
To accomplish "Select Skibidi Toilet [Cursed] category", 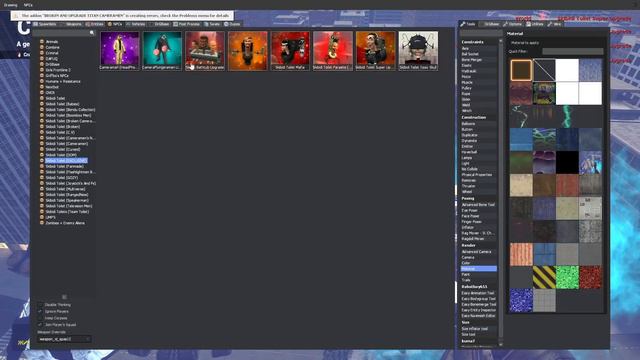I will 62,149.
